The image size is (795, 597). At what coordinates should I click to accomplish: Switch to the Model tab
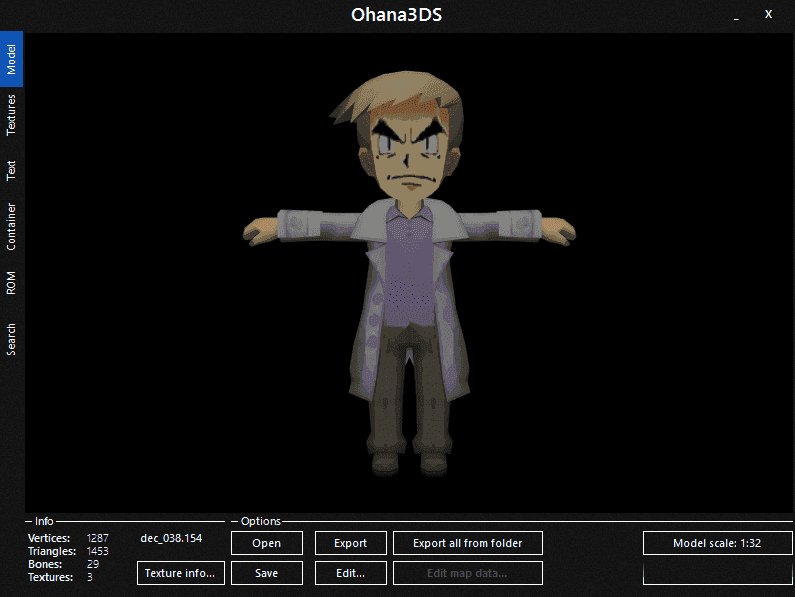11,59
